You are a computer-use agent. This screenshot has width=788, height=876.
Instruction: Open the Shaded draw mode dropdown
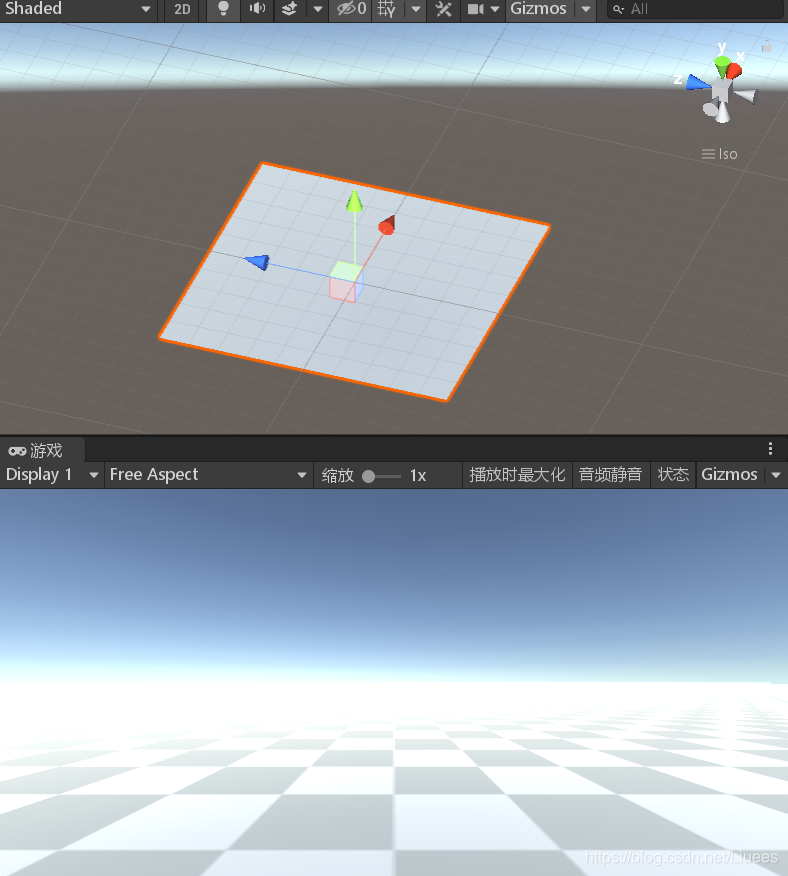[x=78, y=9]
